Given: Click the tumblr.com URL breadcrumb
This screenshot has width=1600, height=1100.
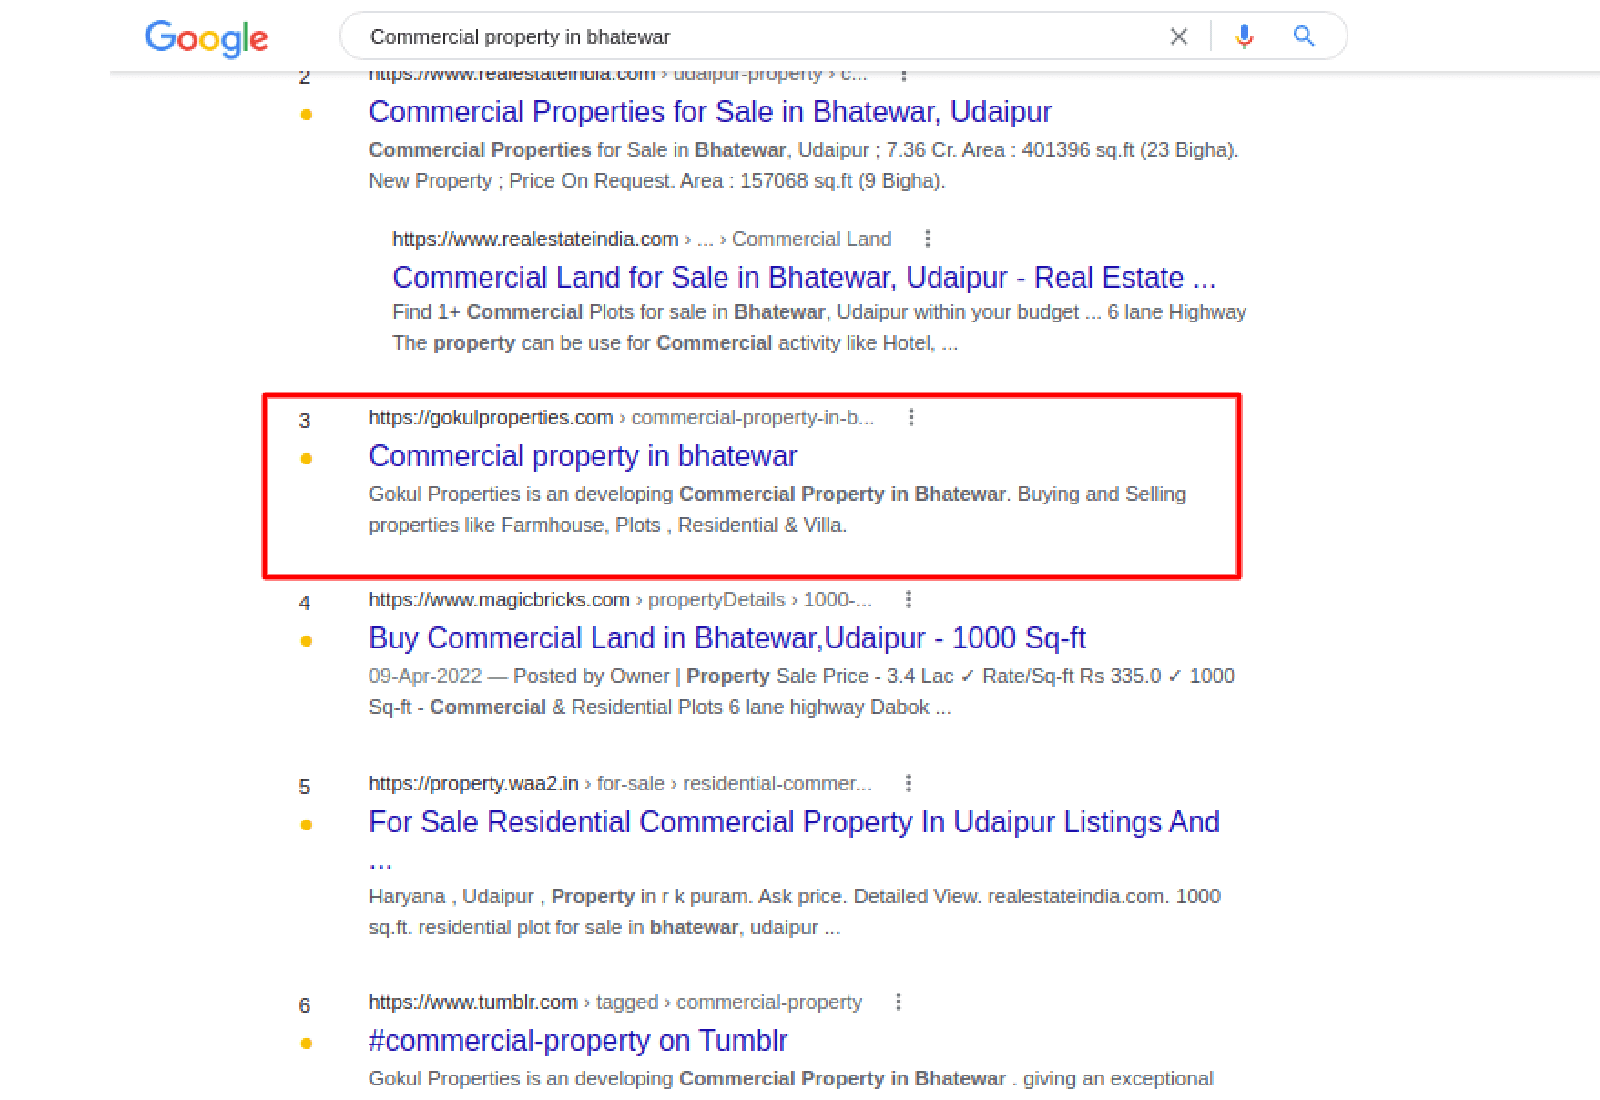Looking at the screenshot, I should point(472,1002).
